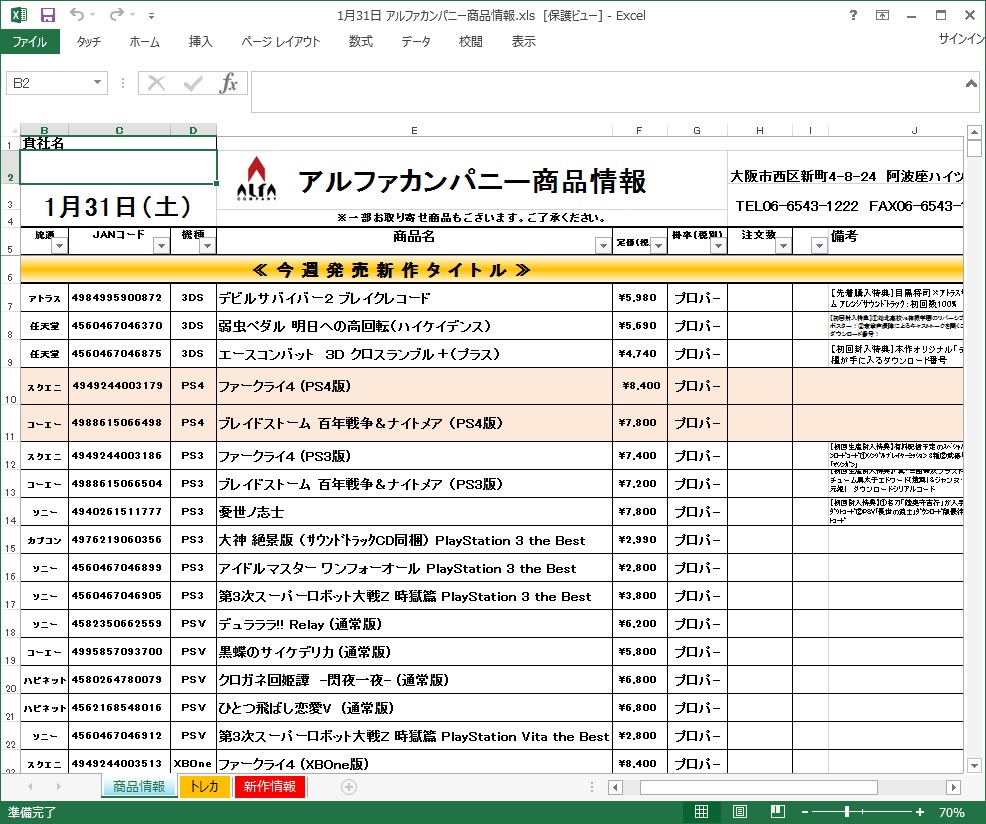Click the vertical scrollbar thumb

[x=974, y=148]
